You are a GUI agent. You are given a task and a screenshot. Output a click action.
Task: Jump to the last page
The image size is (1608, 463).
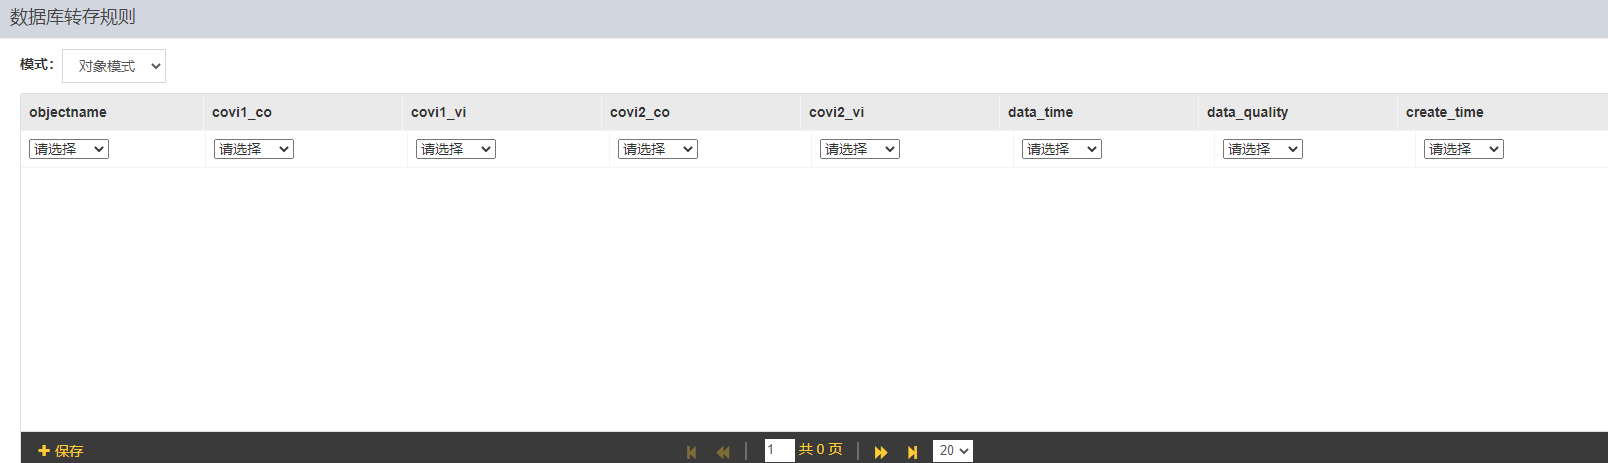912,452
